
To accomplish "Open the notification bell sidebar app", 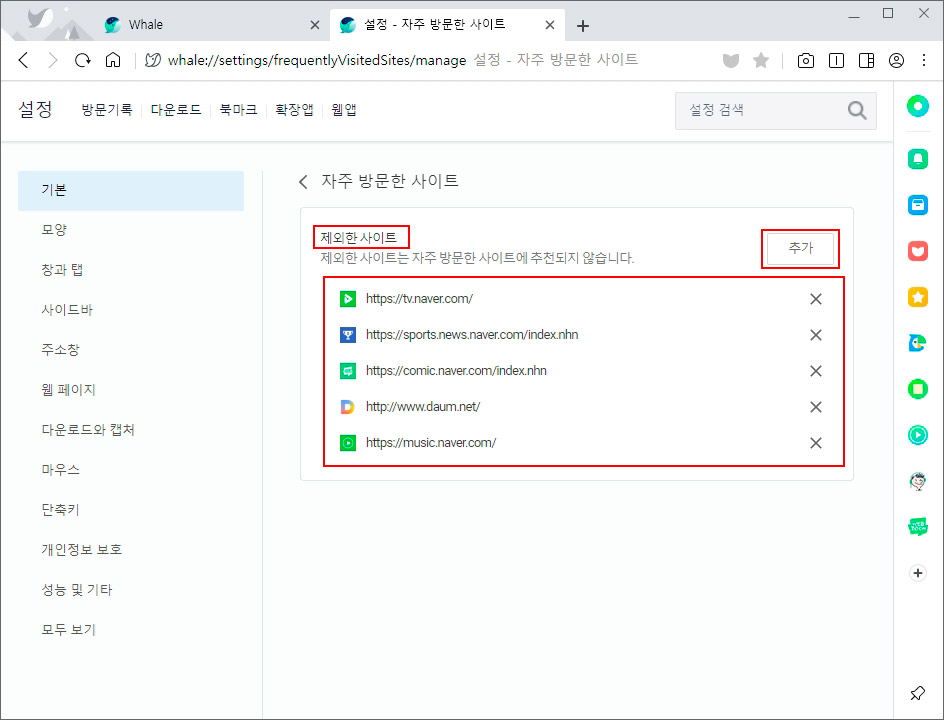I will (x=918, y=158).
